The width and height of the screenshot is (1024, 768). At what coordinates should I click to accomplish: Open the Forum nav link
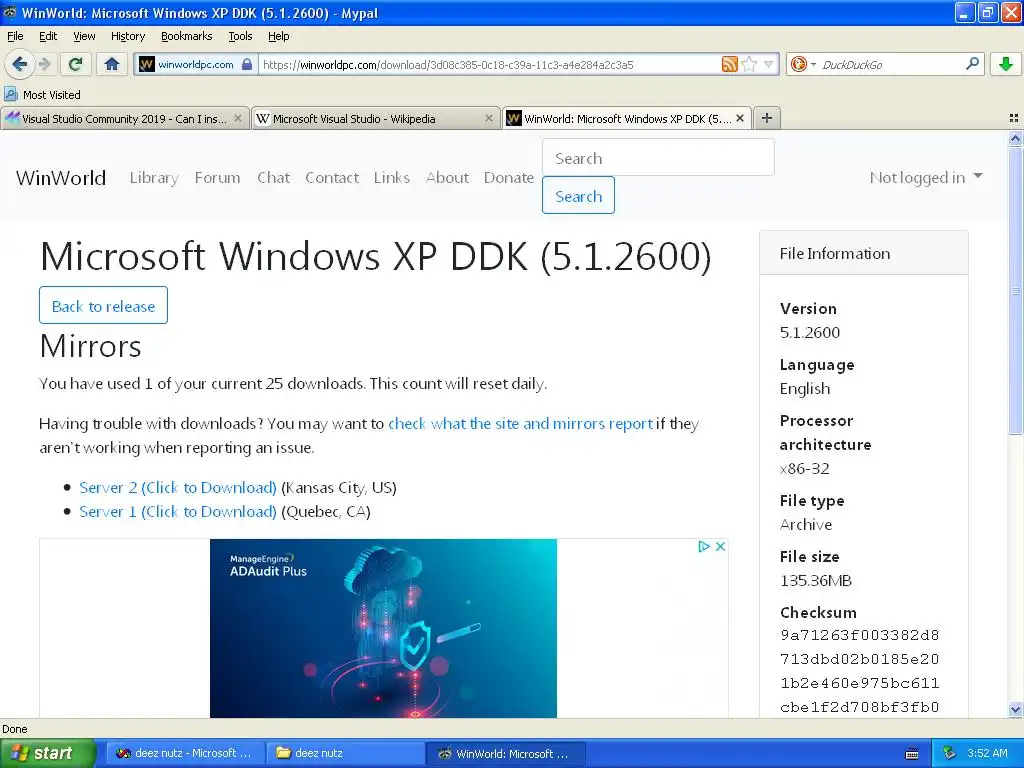pyautogui.click(x=217, y=178)
